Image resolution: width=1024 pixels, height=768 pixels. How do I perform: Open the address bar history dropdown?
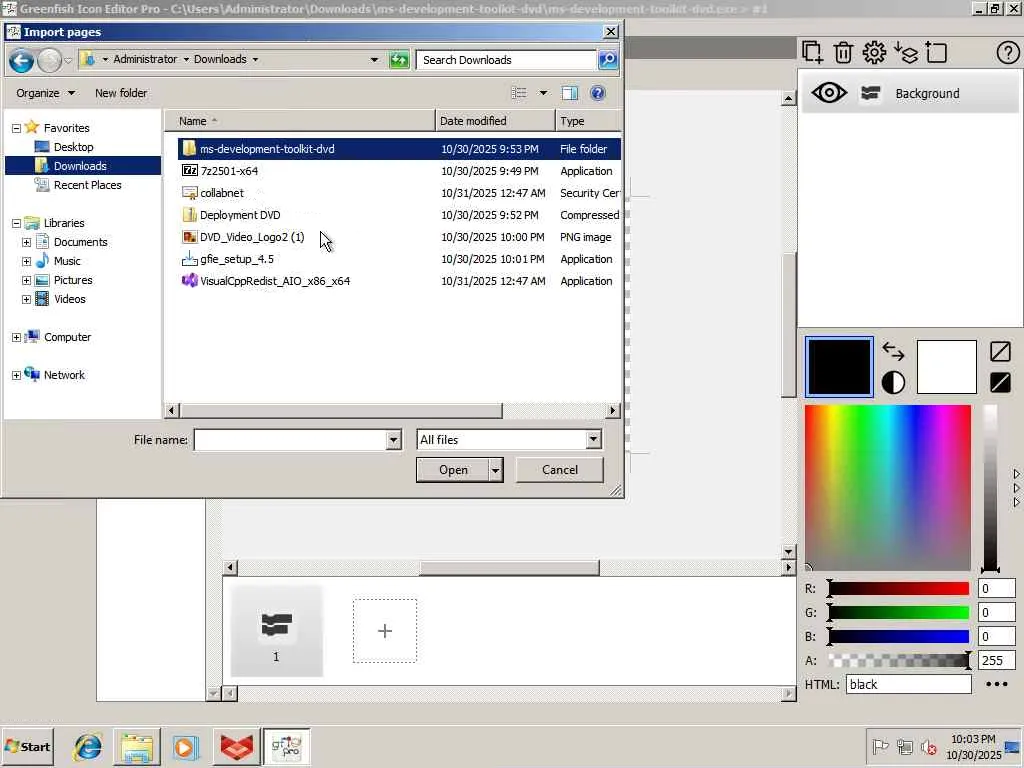374,59
